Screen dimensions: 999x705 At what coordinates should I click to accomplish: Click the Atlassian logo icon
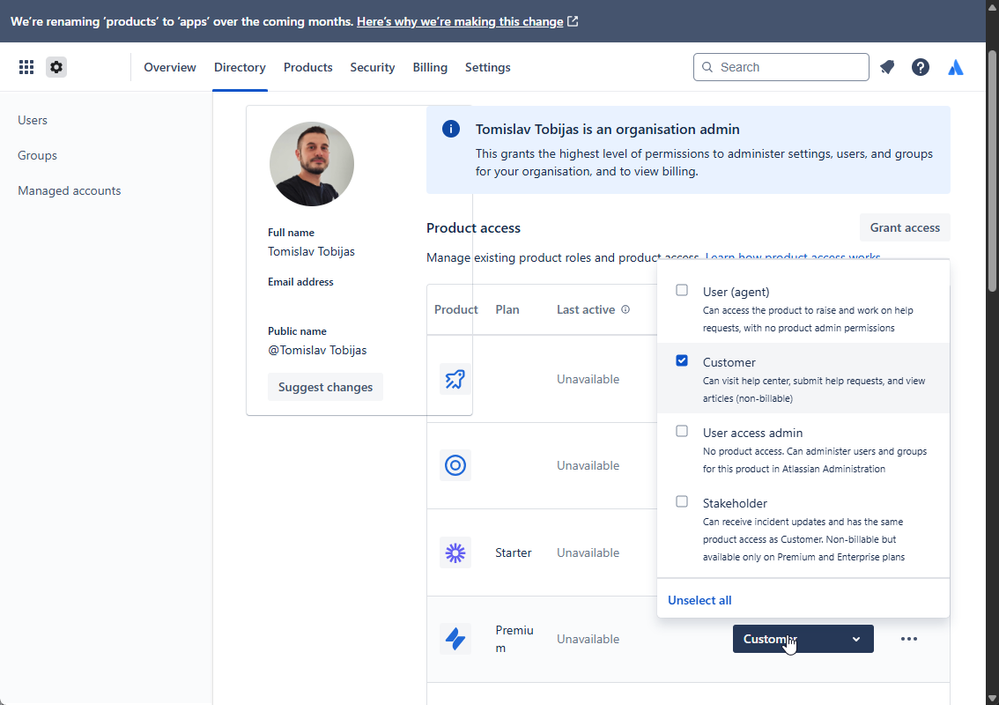955,67
